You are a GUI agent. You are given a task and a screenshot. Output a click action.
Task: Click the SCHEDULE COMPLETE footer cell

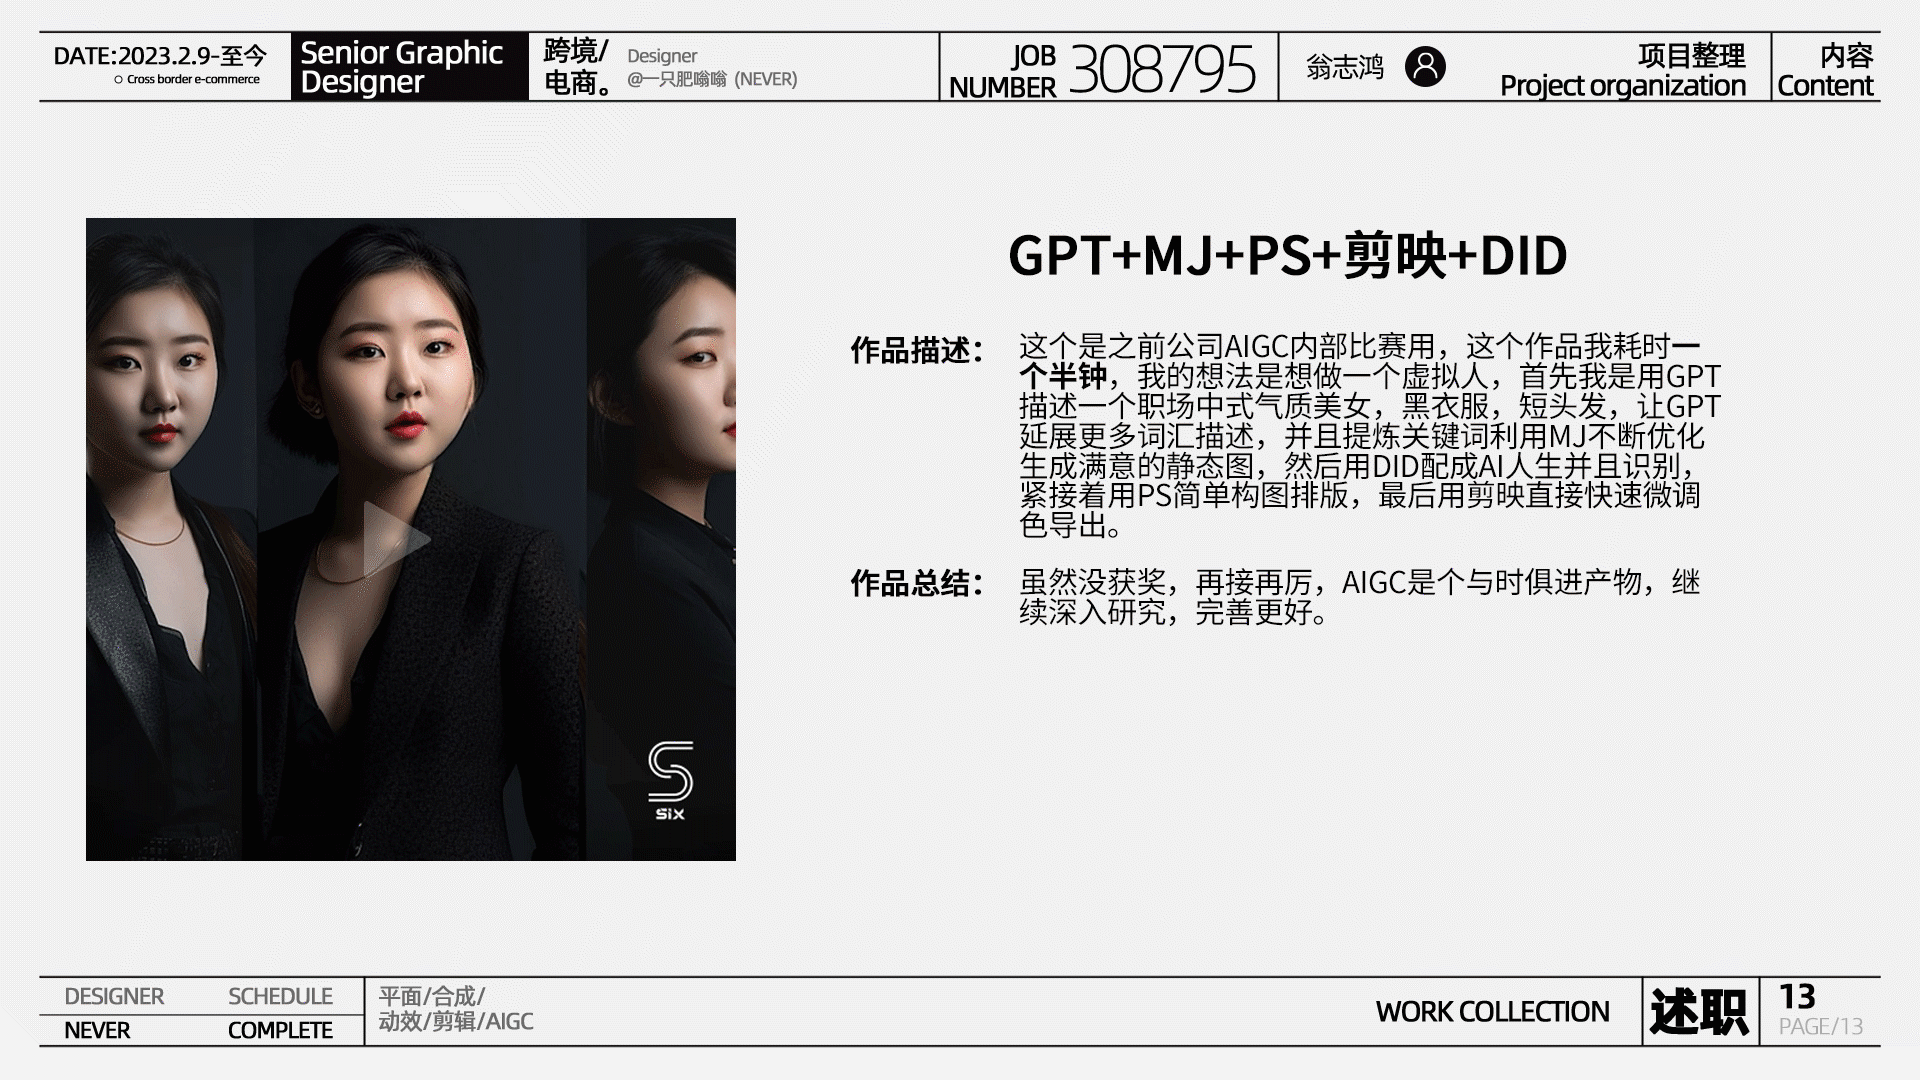[x=280, y=1012]
